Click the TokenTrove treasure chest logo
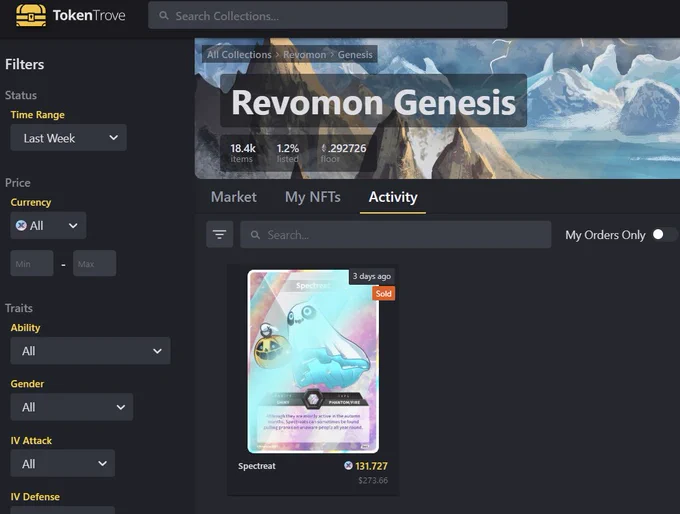680x514 pixels. point(31,16)
